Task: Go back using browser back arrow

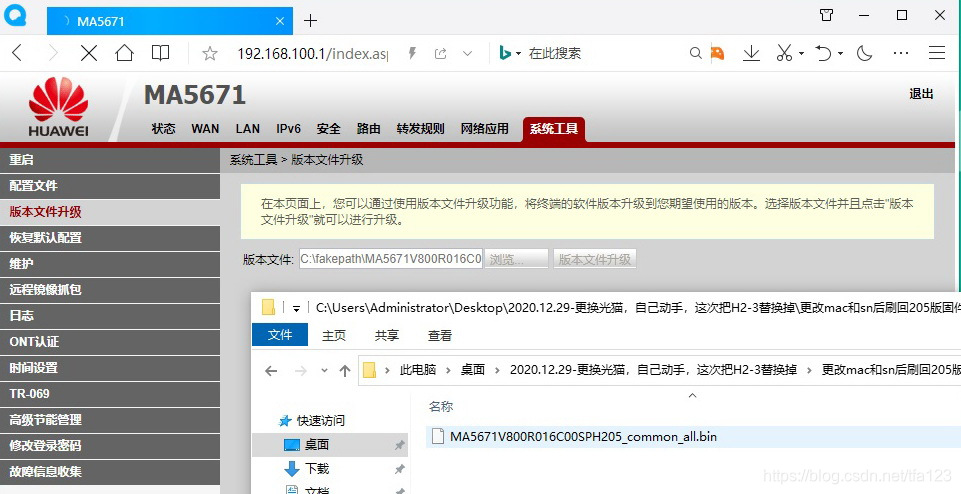Action: [x=17, y=53]
